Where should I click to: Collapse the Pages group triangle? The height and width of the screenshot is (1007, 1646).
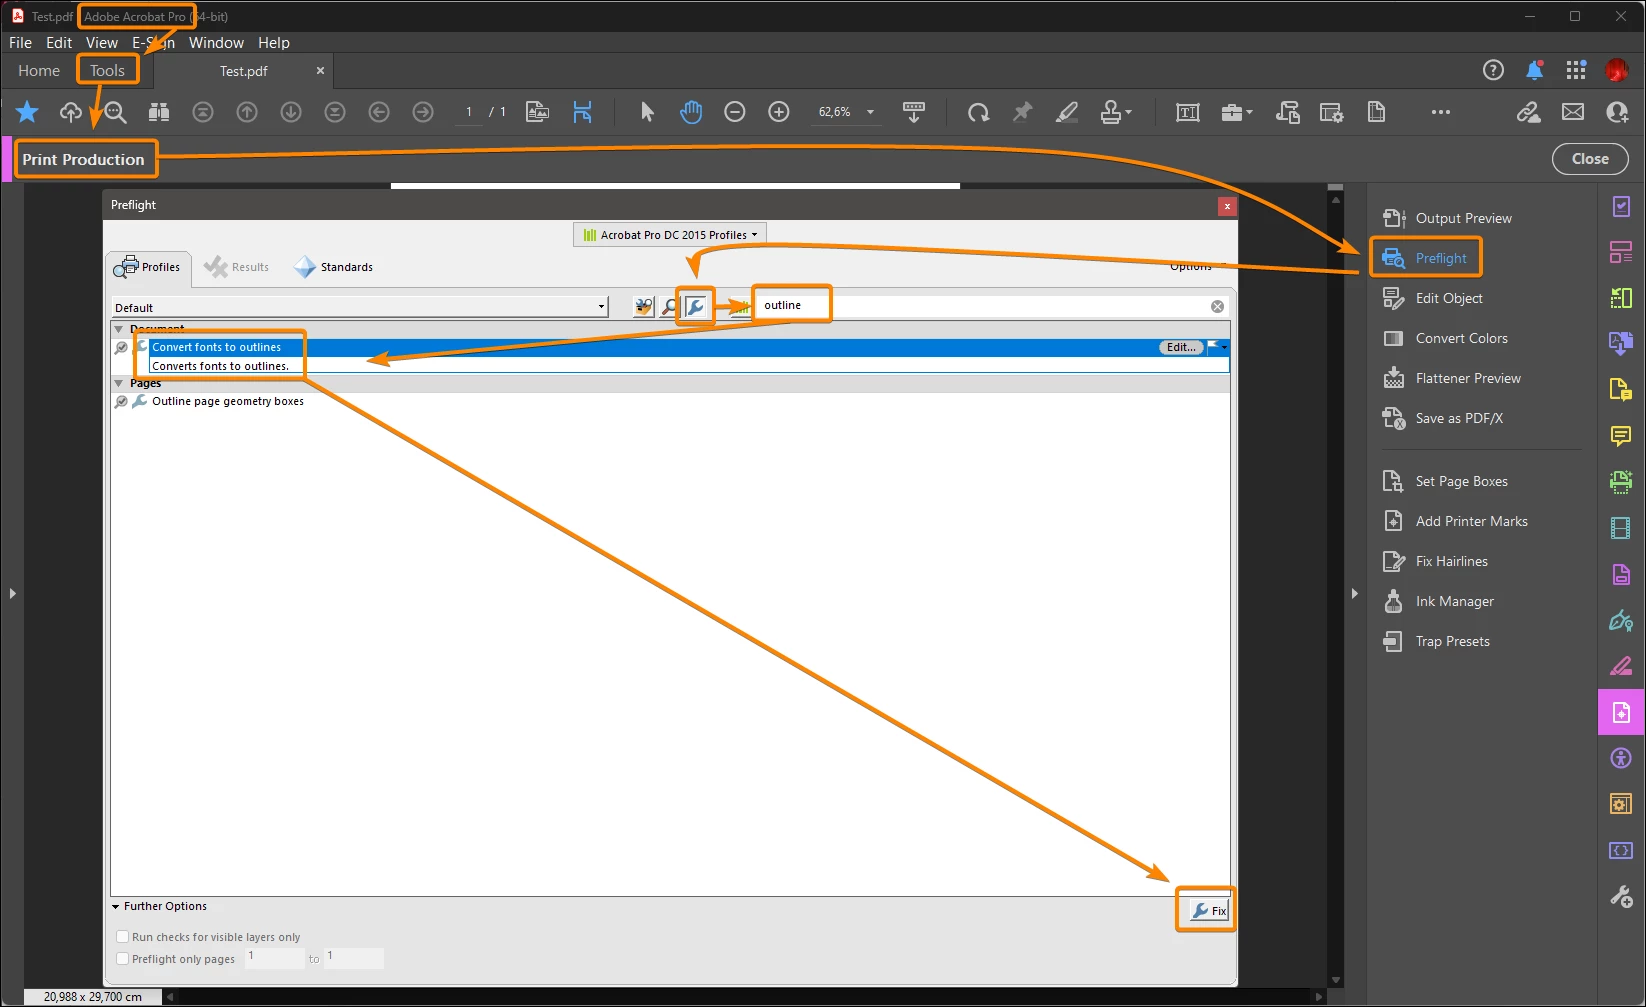119,383
